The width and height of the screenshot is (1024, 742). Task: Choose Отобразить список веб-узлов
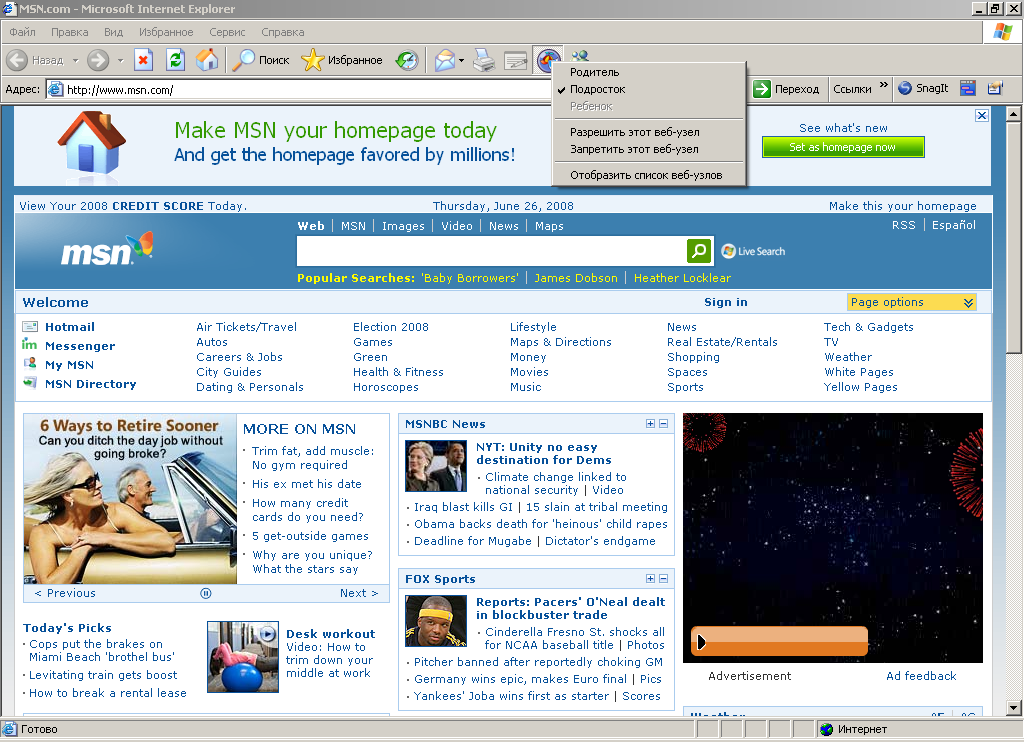click(x=648, y=175)
